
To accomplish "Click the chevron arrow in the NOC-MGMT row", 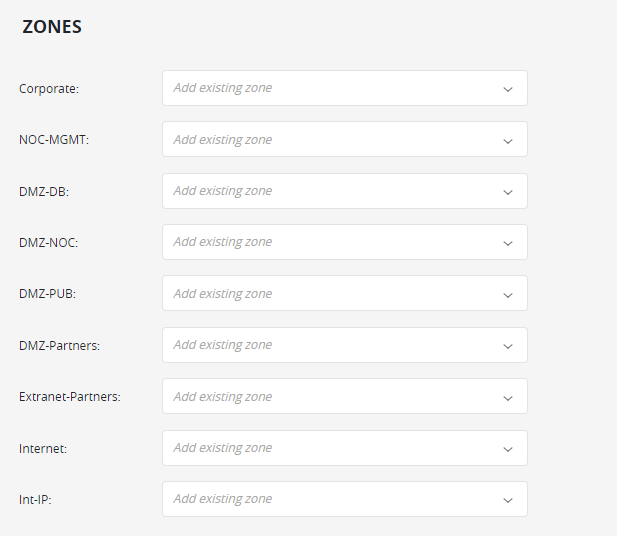I will coord(507,140).
